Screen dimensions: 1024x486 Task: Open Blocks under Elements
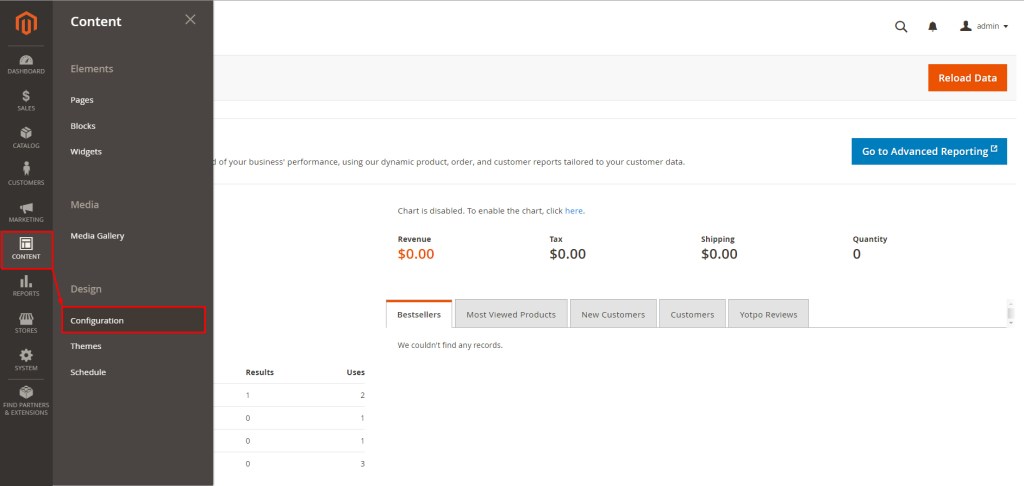83,125
